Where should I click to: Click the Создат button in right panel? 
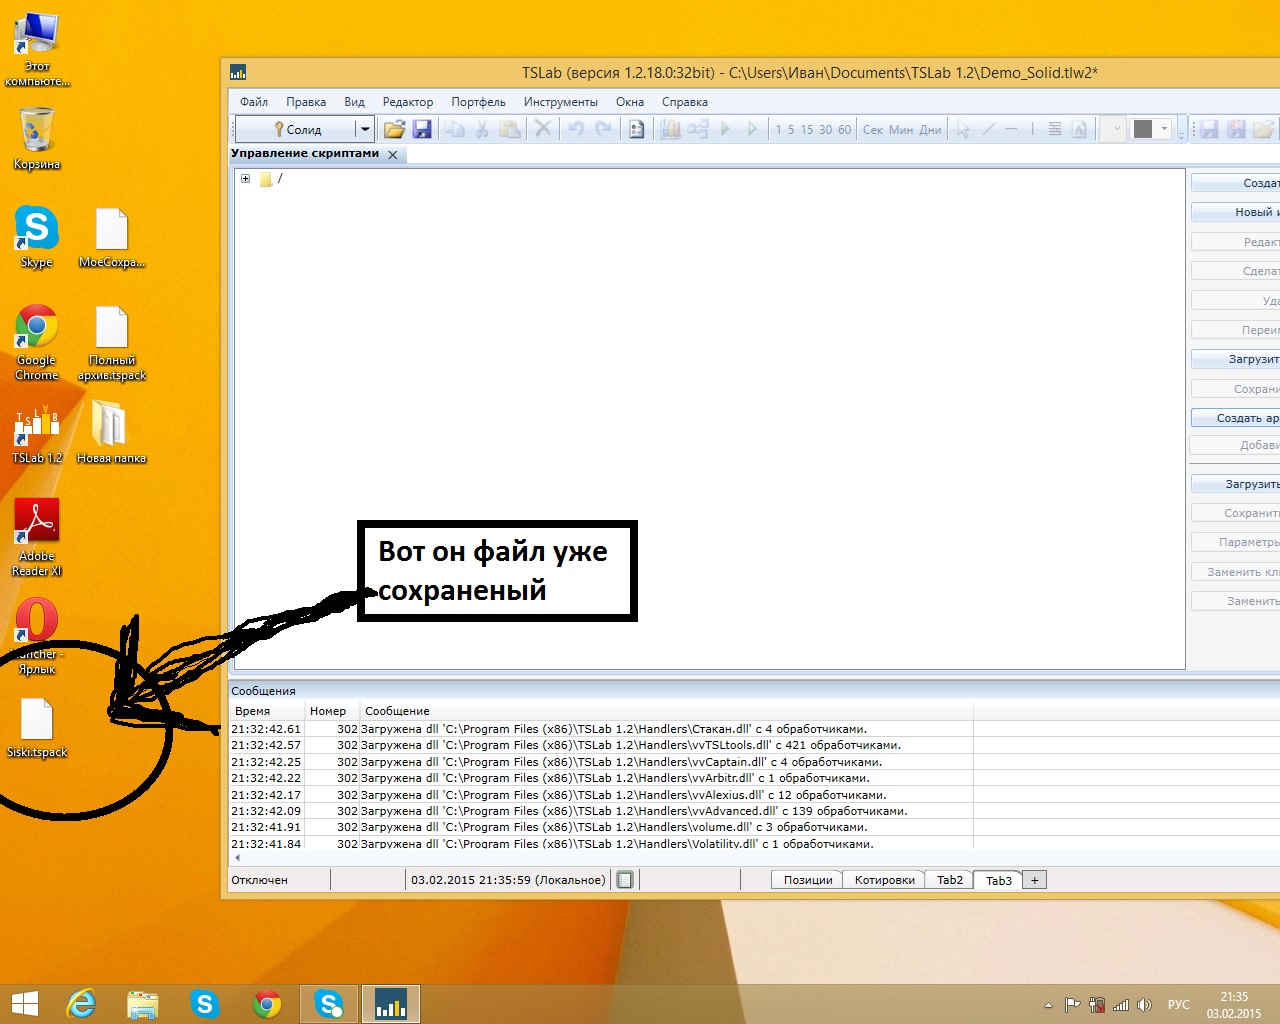point(1236,183)
